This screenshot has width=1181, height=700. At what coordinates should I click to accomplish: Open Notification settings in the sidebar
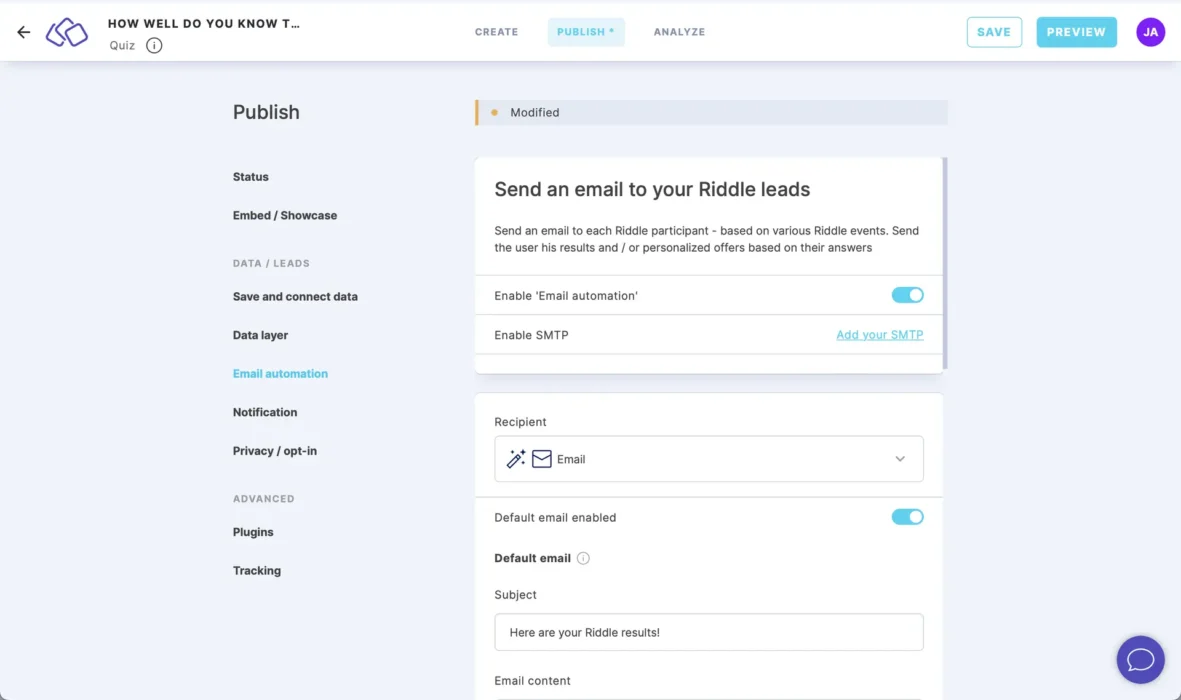pyautogui.click(x=264, y=412)
